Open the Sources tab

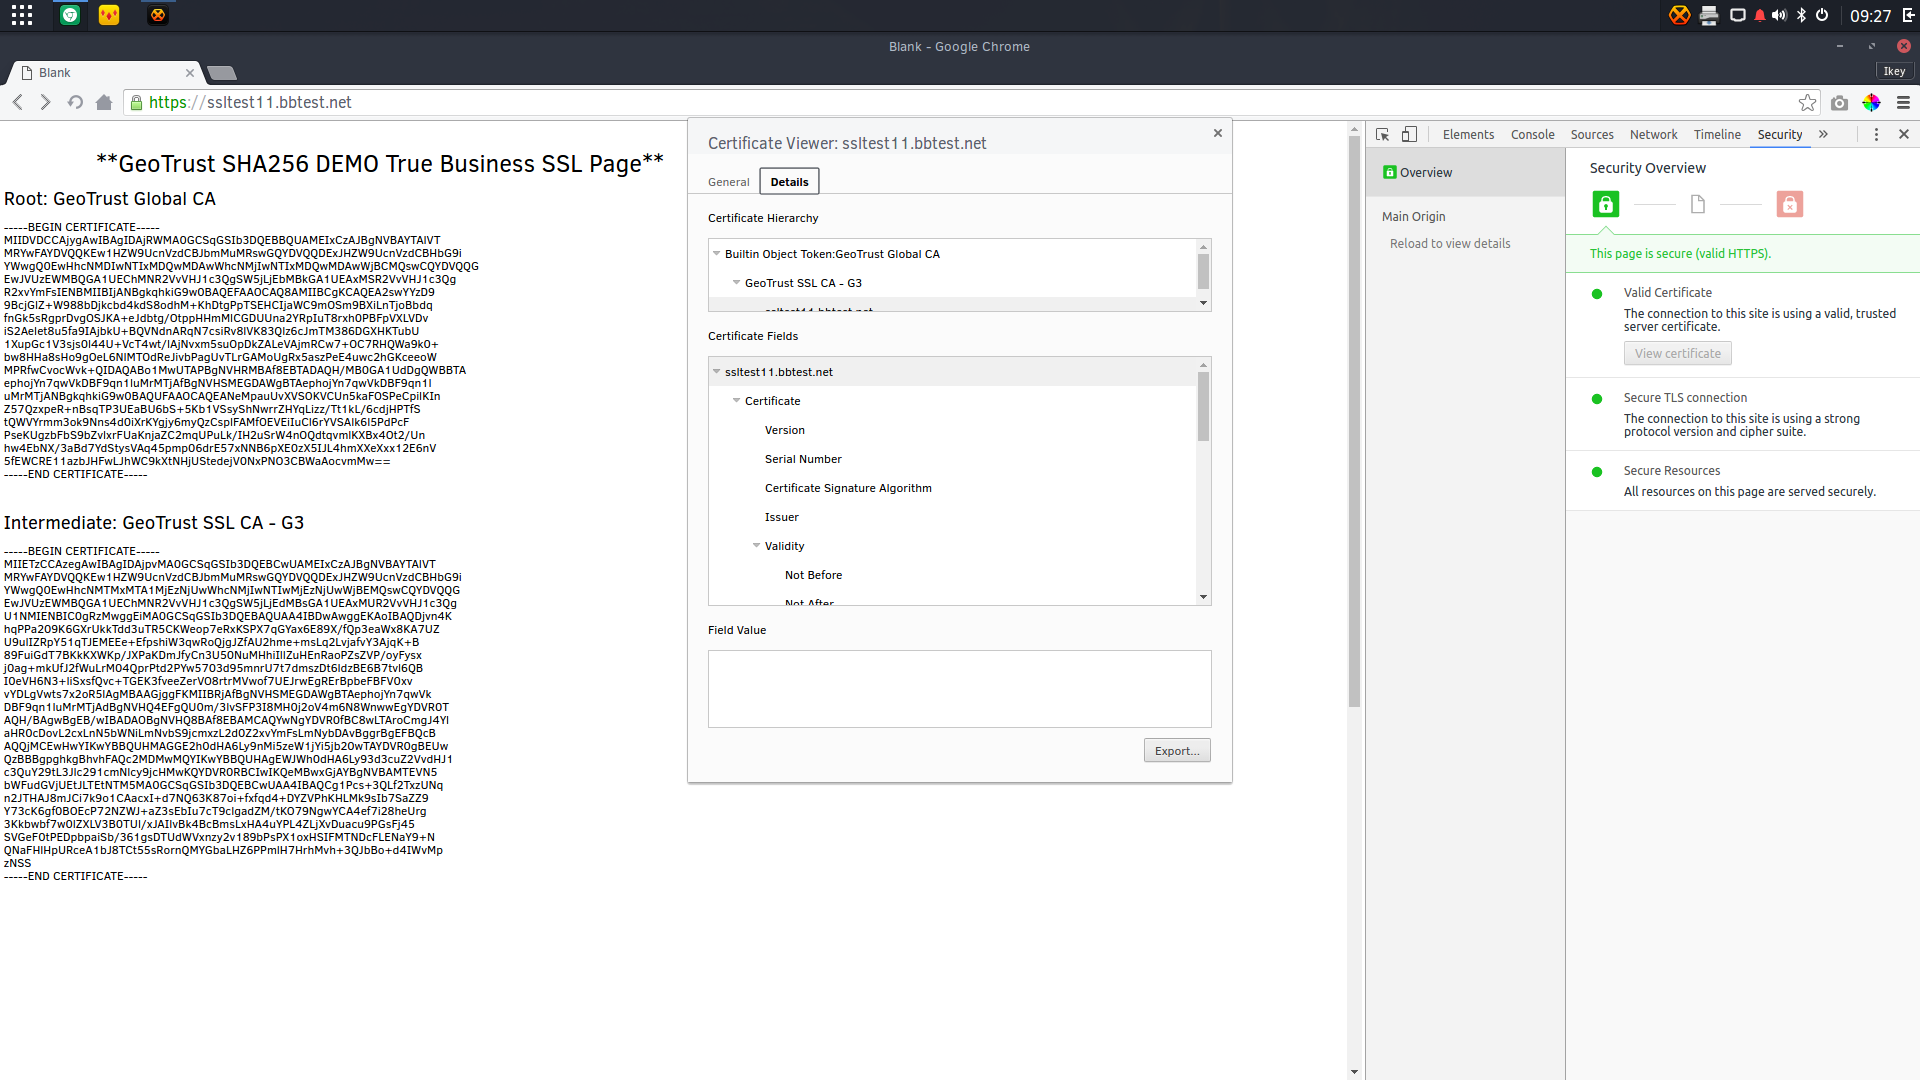click(1592, 134)
